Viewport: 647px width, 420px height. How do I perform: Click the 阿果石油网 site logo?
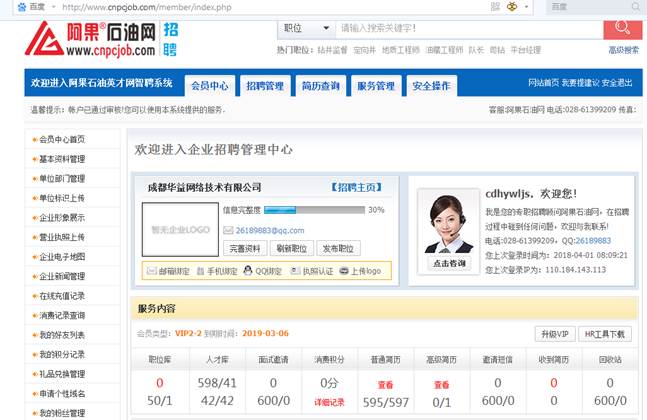click(x=91, y=38)
